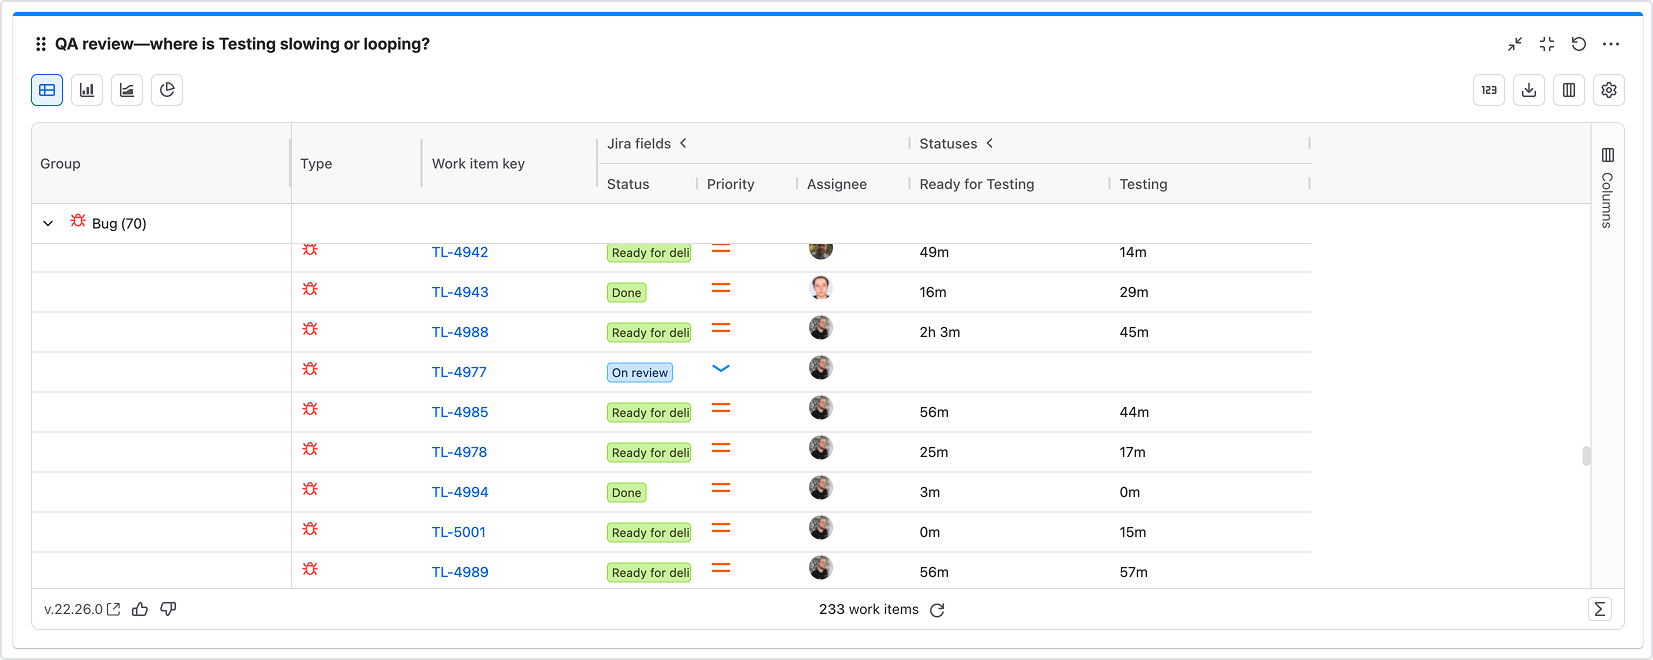Collapse the Bug (70) group
The image size is (1653, 660).
pyautogui.click(x=48, y=224)
